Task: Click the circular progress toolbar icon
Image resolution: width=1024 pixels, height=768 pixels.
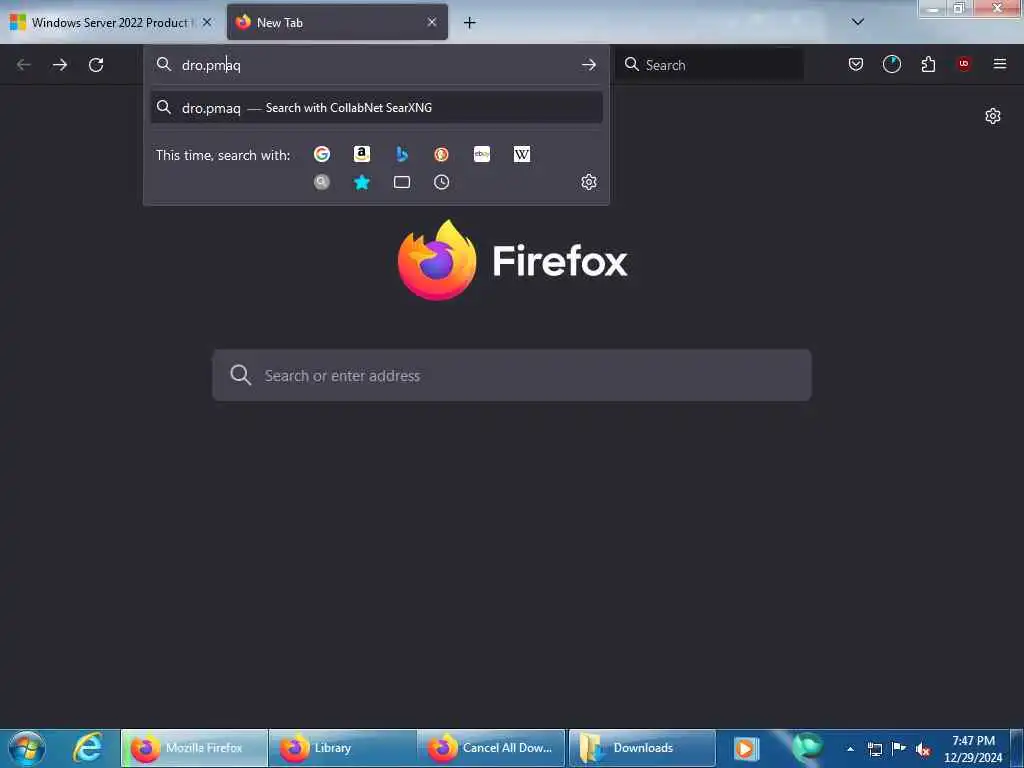Action: coord(891,64)
